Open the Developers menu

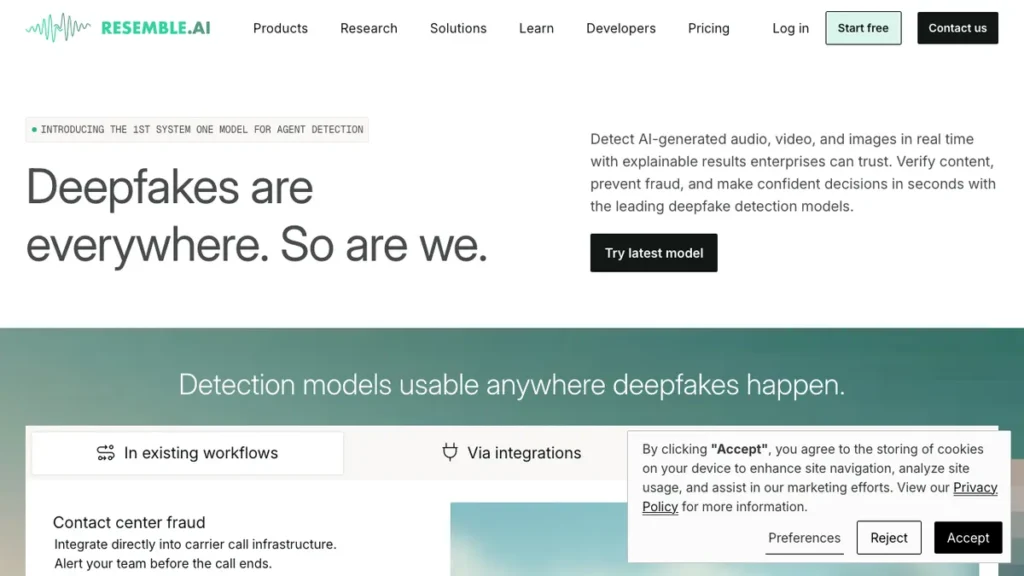click(620, 28)
